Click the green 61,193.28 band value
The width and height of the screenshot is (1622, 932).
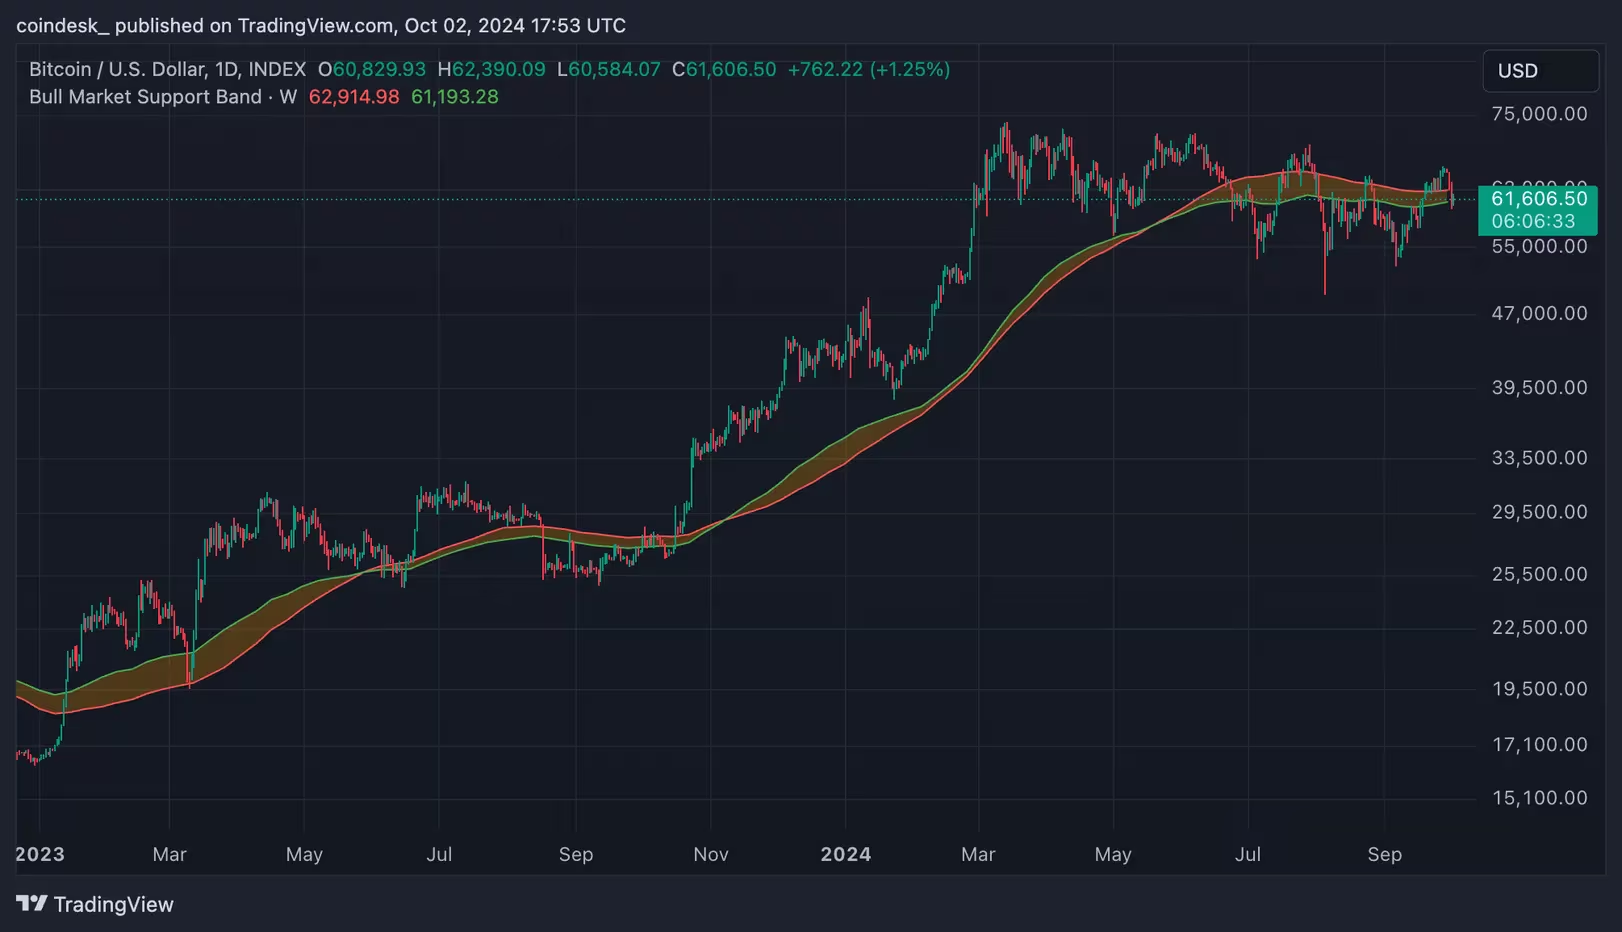(455, 96)
